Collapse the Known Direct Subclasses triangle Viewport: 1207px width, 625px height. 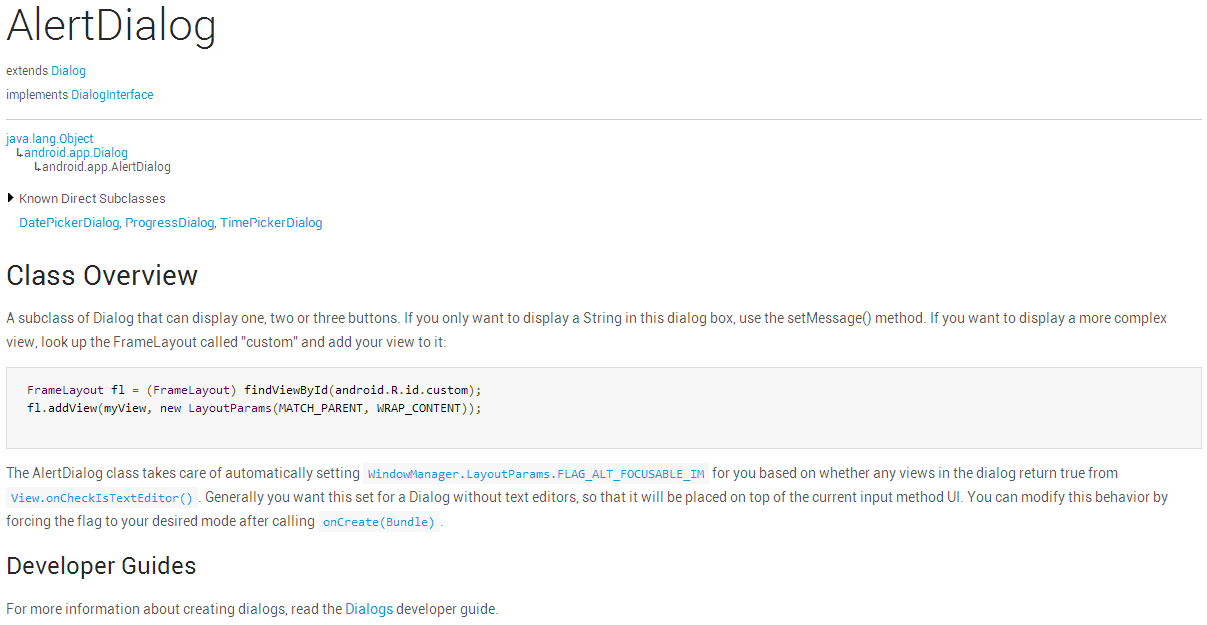coord(11,198)
